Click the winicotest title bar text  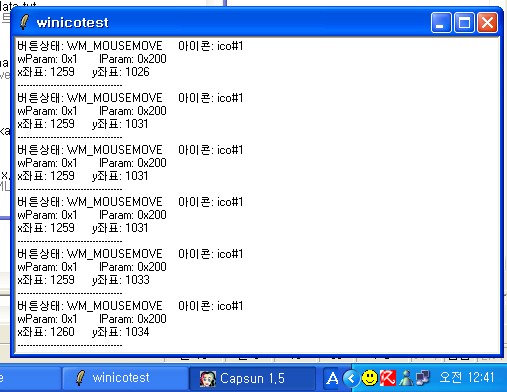point(72,23)
